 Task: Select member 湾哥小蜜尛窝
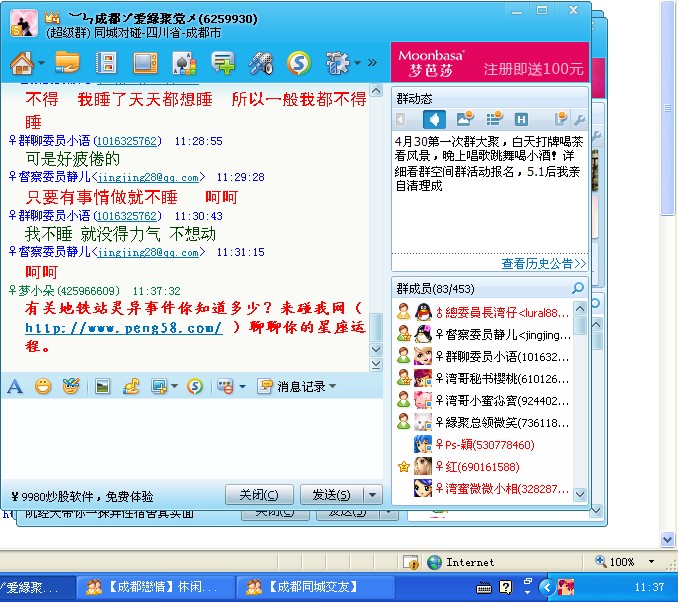484,400
